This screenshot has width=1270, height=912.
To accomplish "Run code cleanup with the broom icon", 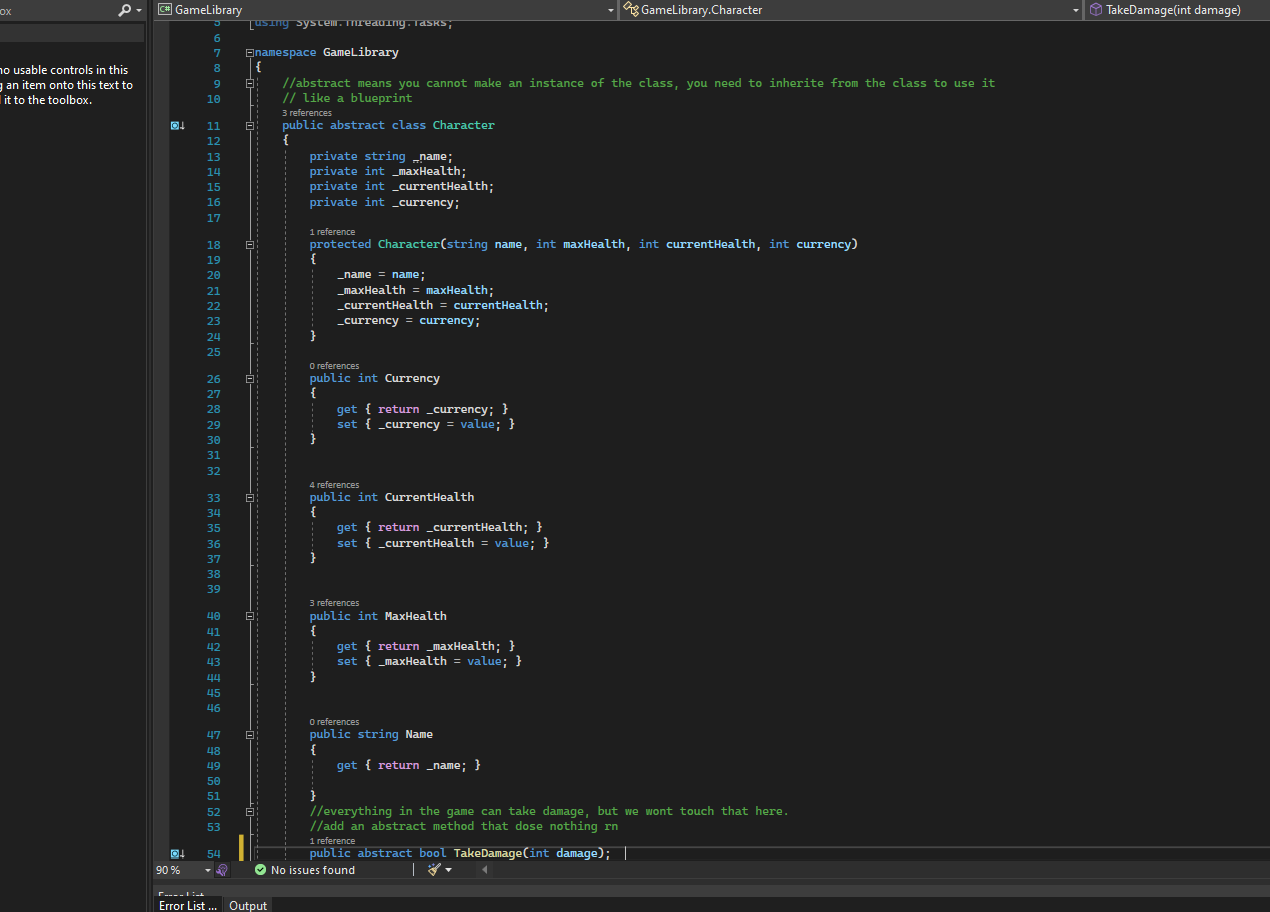I will point(434,870).
